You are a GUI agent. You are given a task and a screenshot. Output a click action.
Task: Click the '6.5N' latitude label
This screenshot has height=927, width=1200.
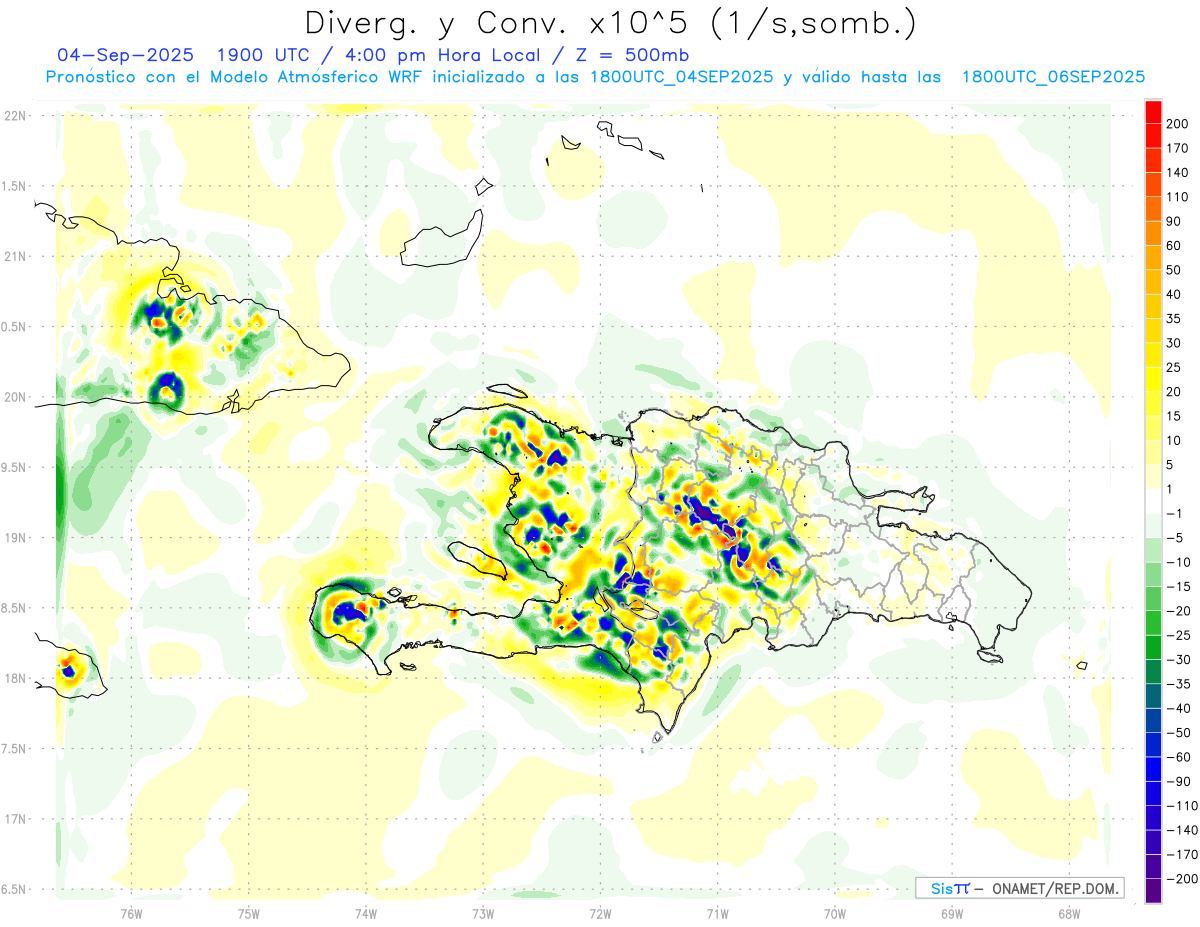point(15,889)
